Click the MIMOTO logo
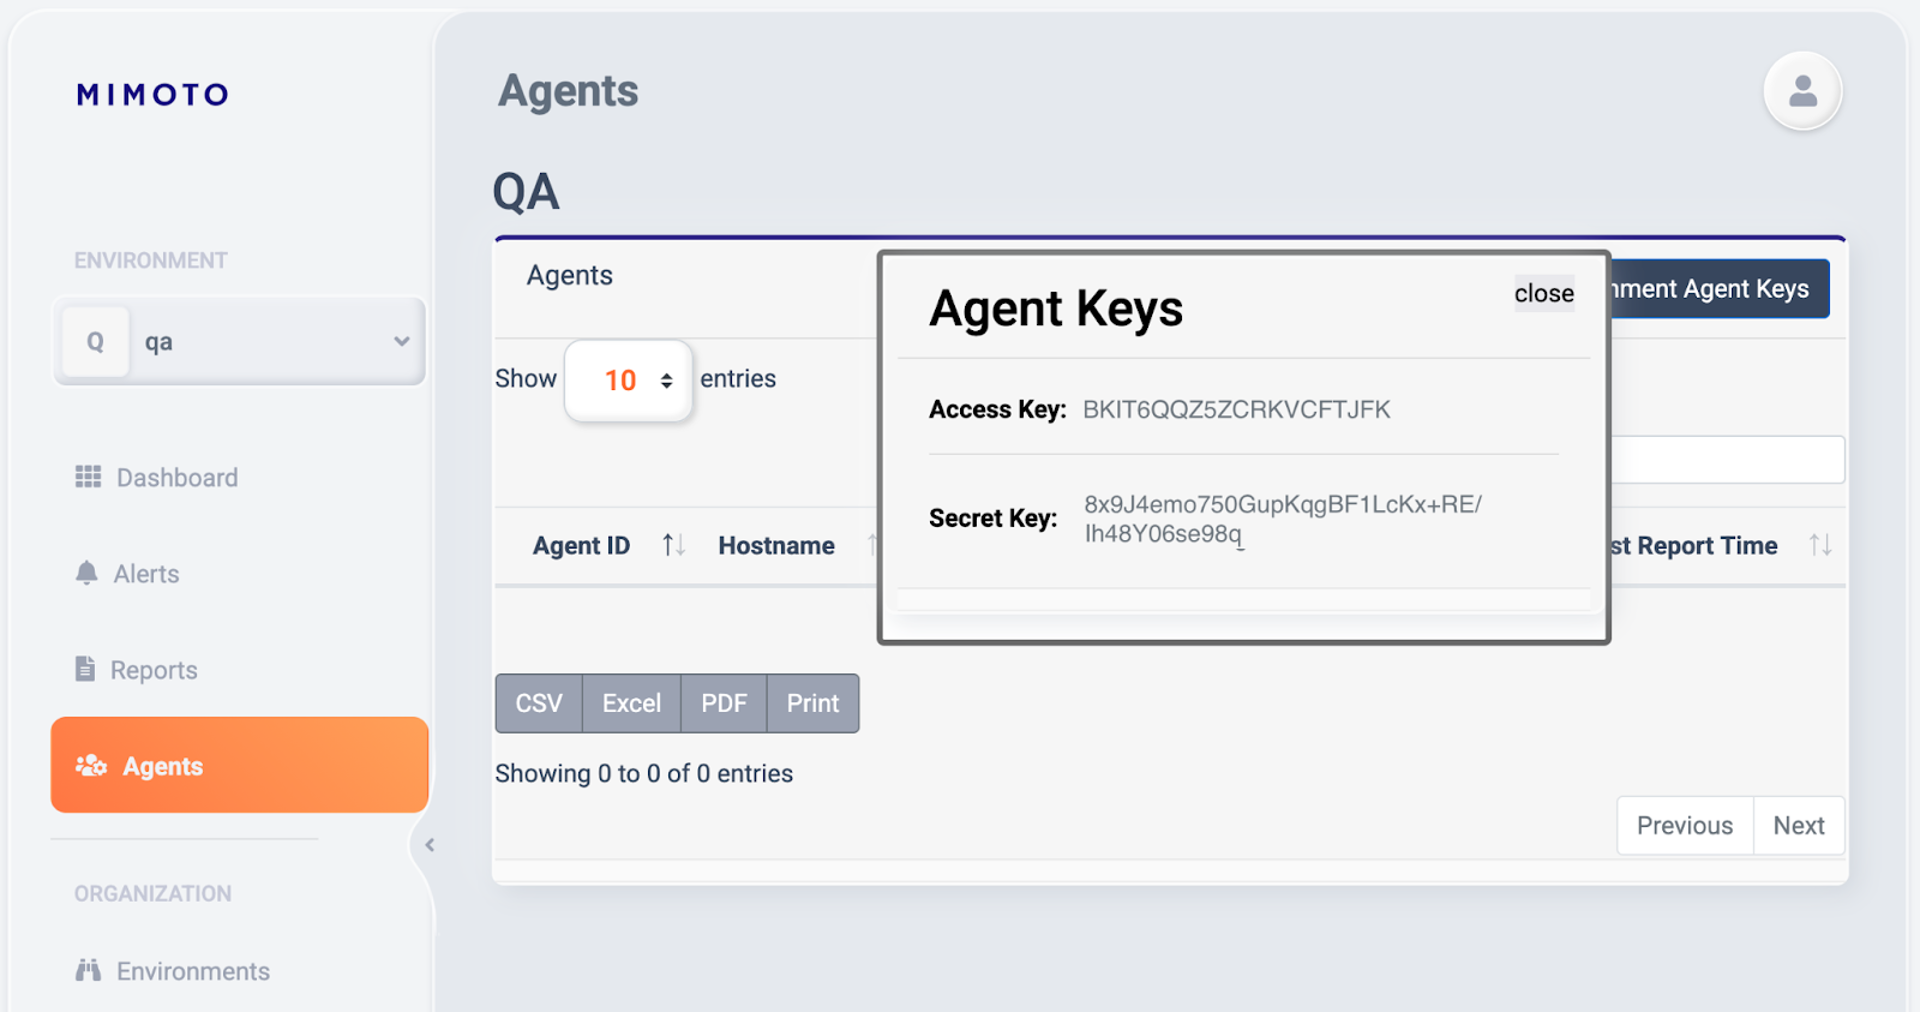The height and width of the screenshot is (1012, 1920). (152, 94)
